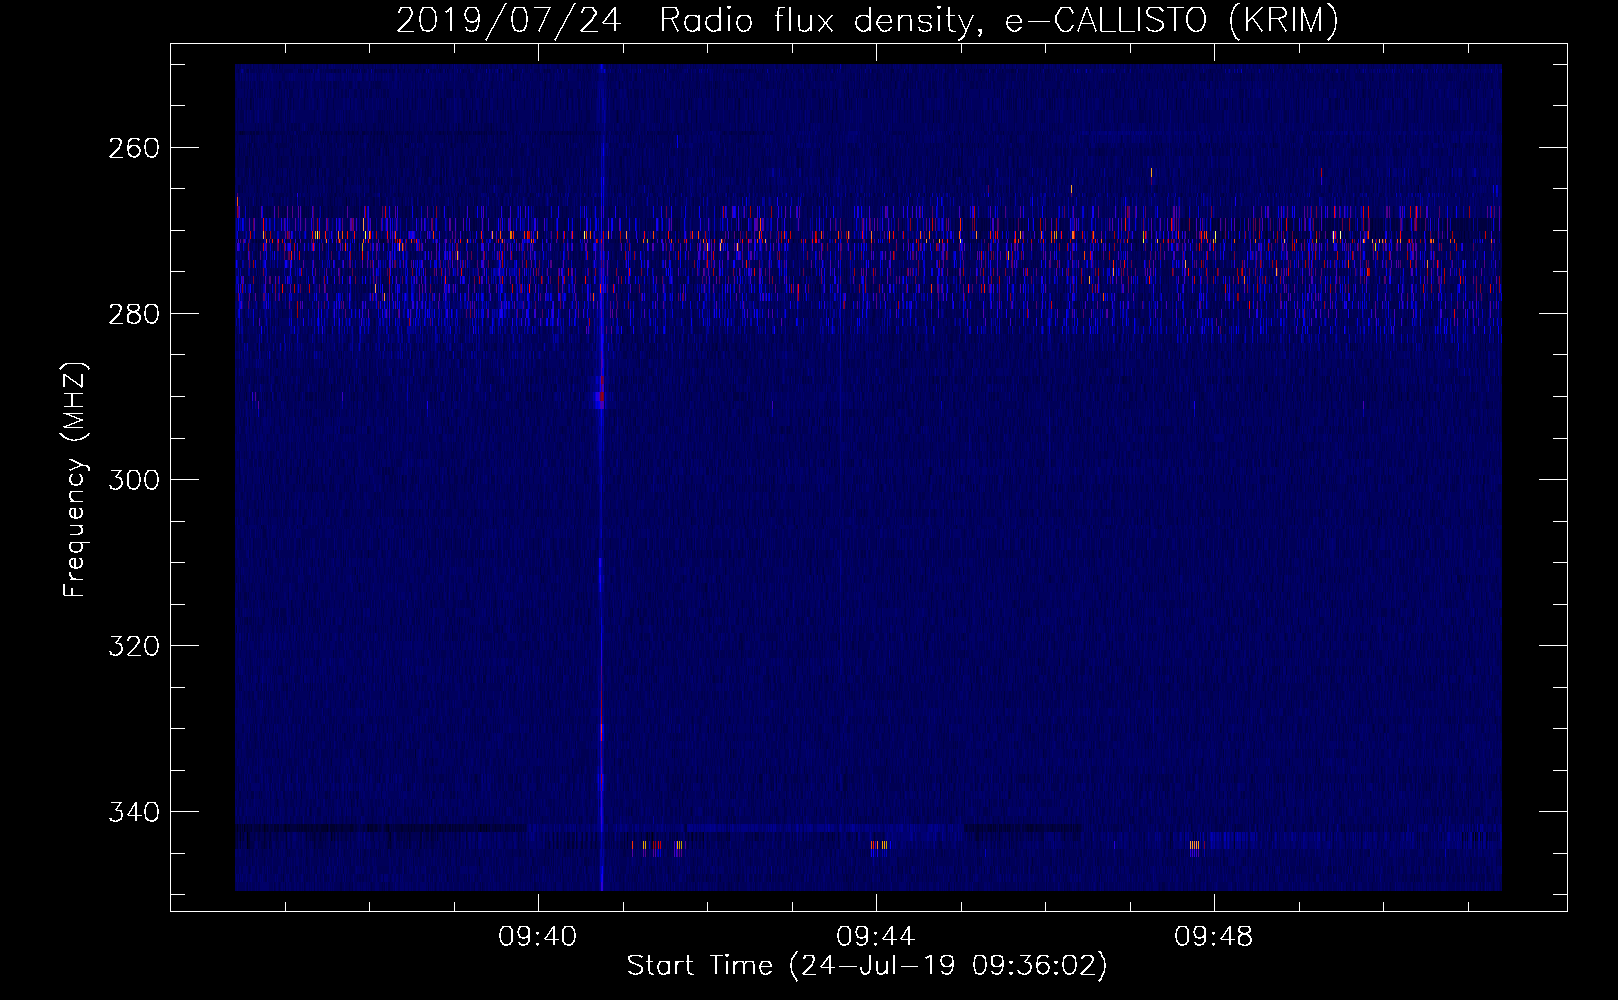1618x1000 pixels.
Task: Click the 260 frequency tick label
Action: [x=134, y=149]
